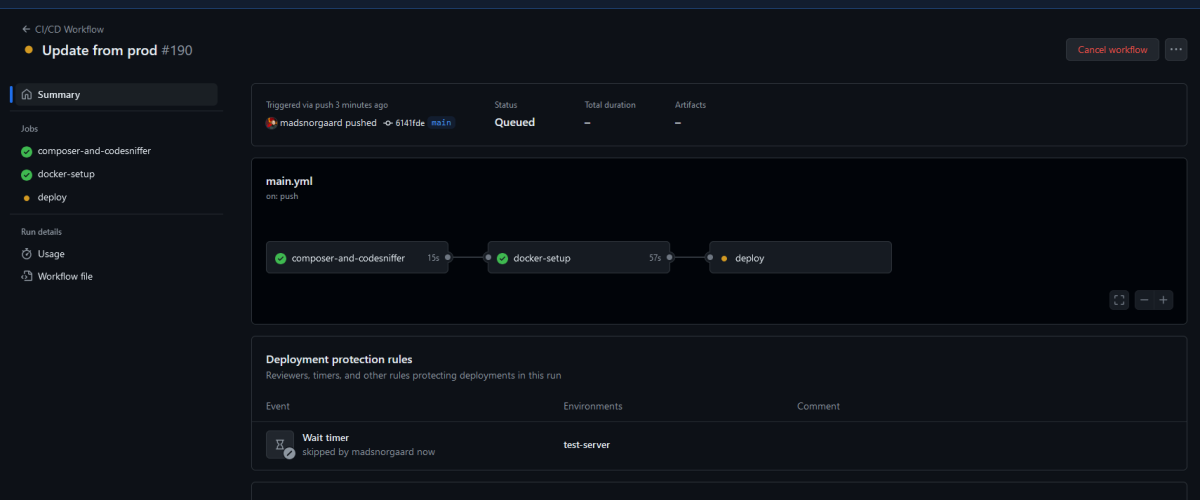Click the Wait timer hourglass icon
The width and height of the screenshot is (1200, 500).
click(x=280, y=444)
